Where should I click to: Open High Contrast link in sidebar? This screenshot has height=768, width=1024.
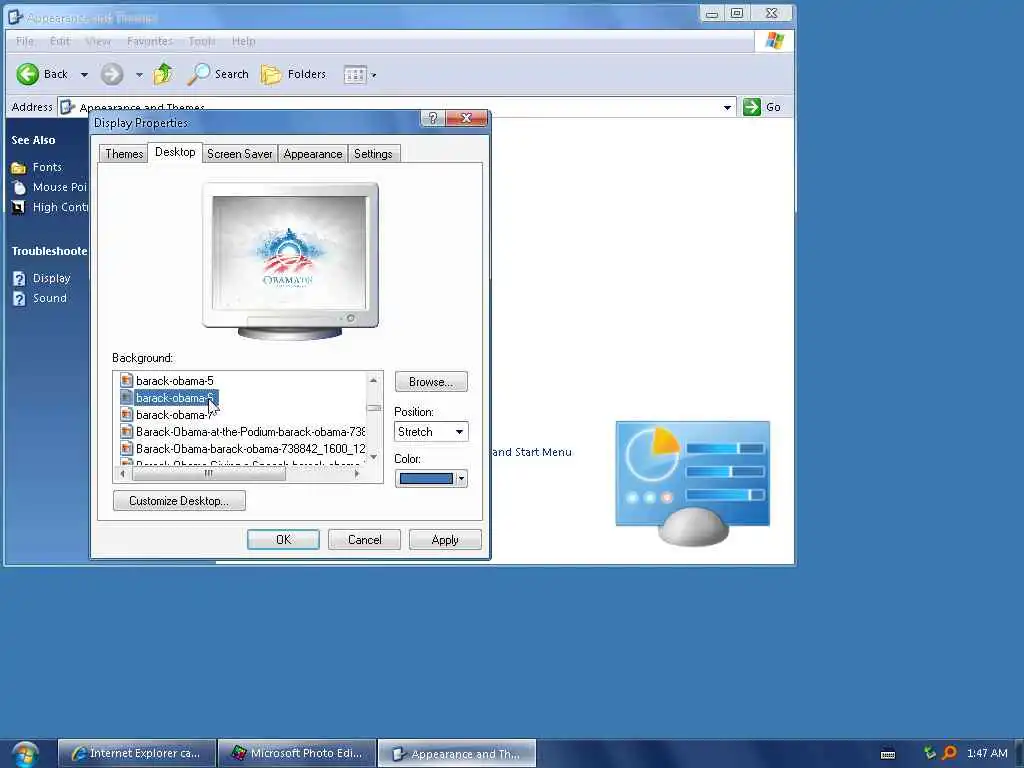click(x=60, y=207)
